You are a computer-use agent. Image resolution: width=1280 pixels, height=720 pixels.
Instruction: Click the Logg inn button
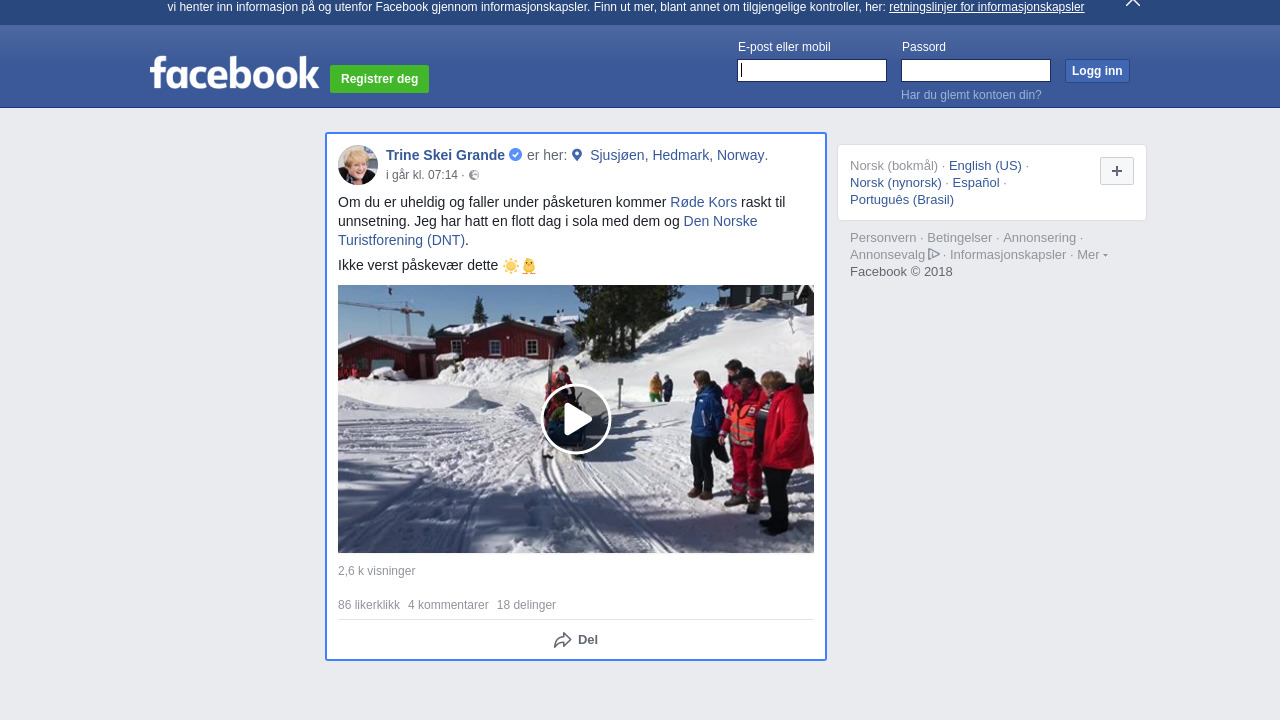click(1097, 71)
